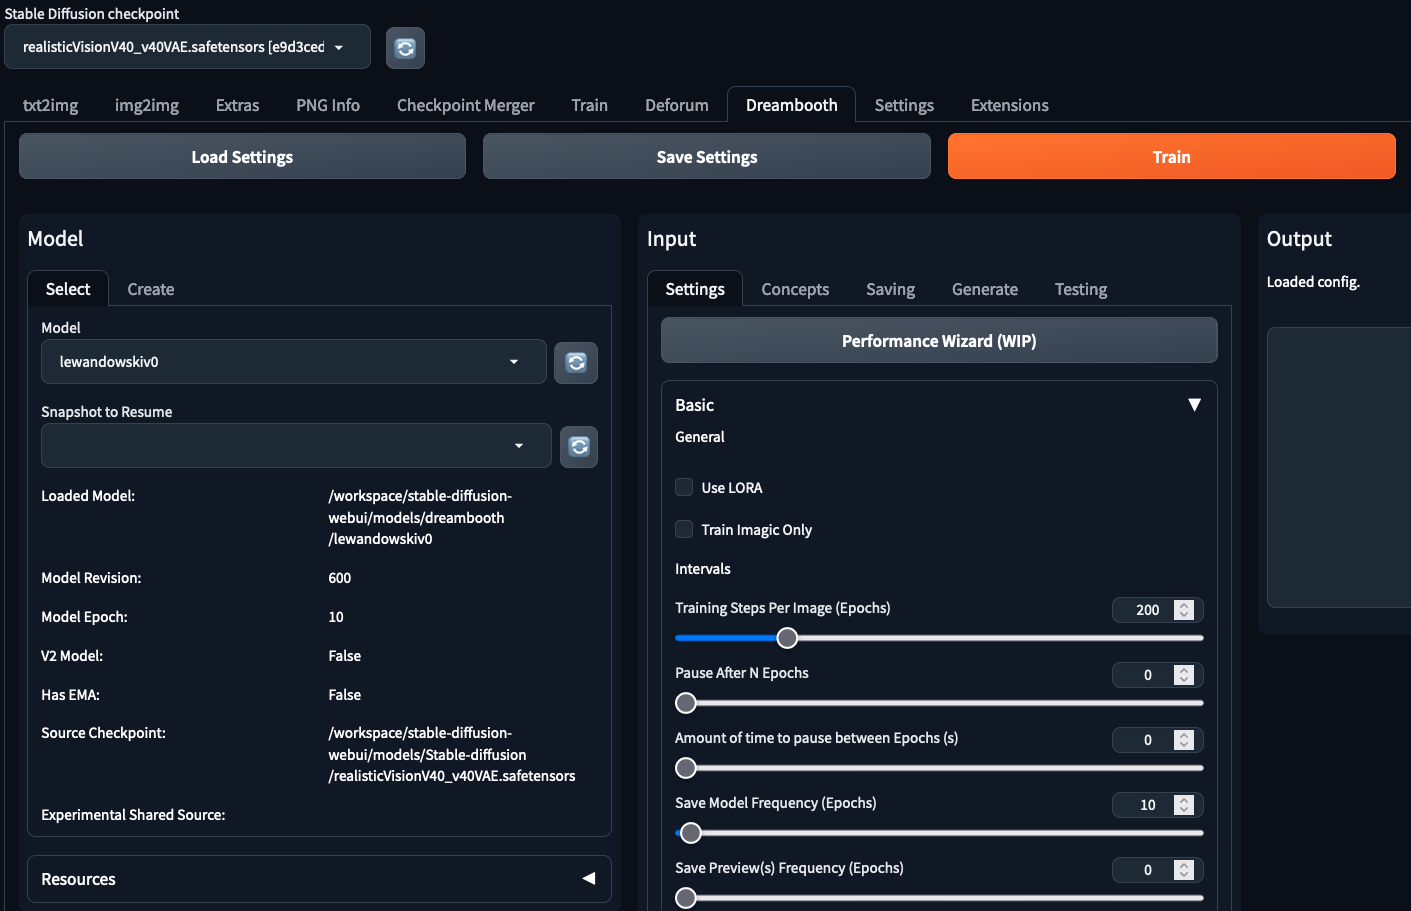Open the lewandowskiv0 Model dropdown
The width and height of the screenshot is (1411, 911).
pyautogui.click(x=293, y=362)
